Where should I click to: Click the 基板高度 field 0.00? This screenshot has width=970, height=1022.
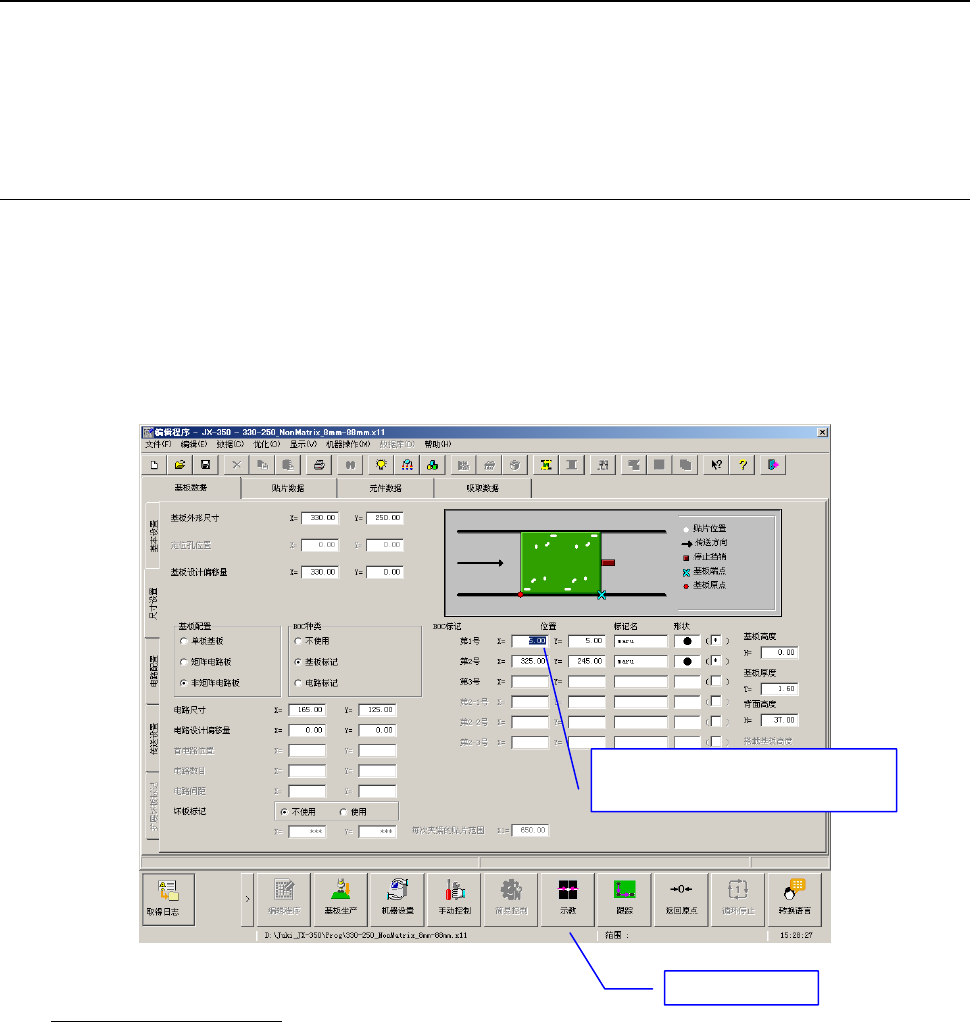[780, 652]
